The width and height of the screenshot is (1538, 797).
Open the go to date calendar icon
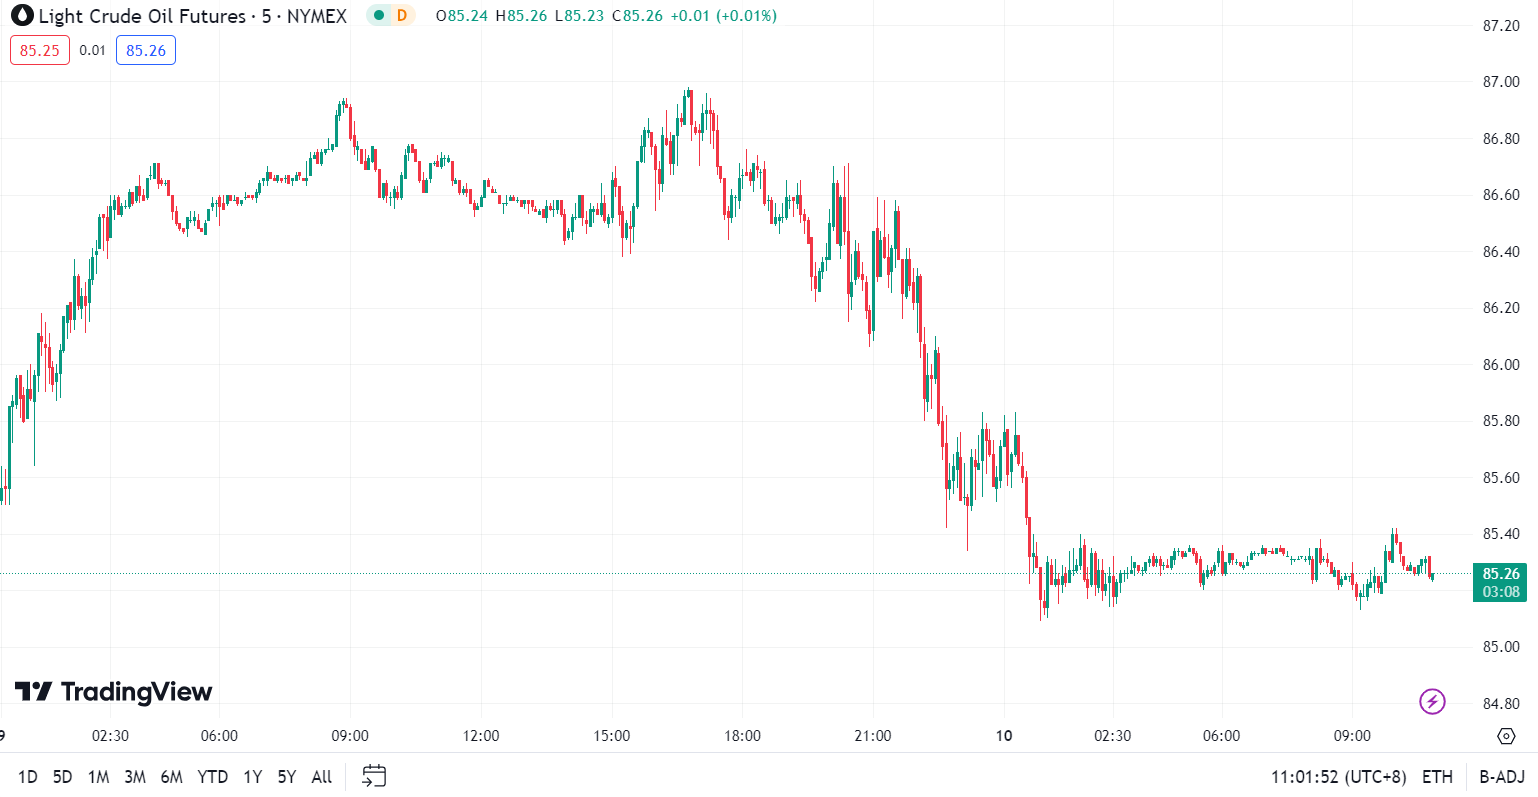click(x=374, y=776)
